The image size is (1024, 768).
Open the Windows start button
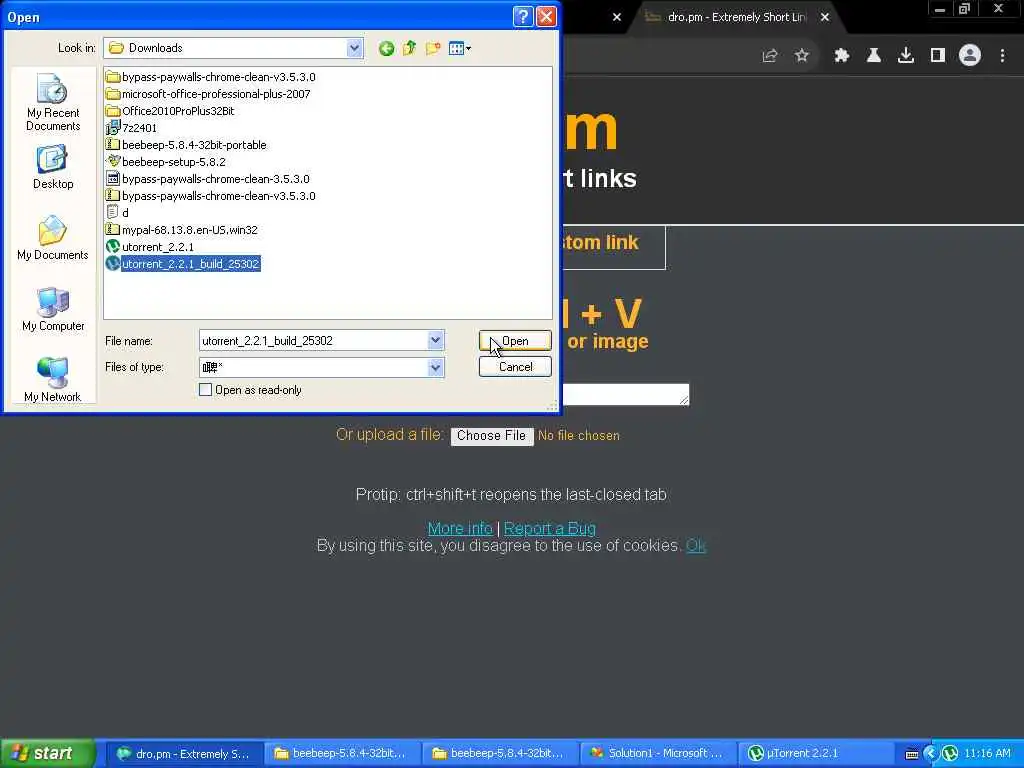click(47, 754)
